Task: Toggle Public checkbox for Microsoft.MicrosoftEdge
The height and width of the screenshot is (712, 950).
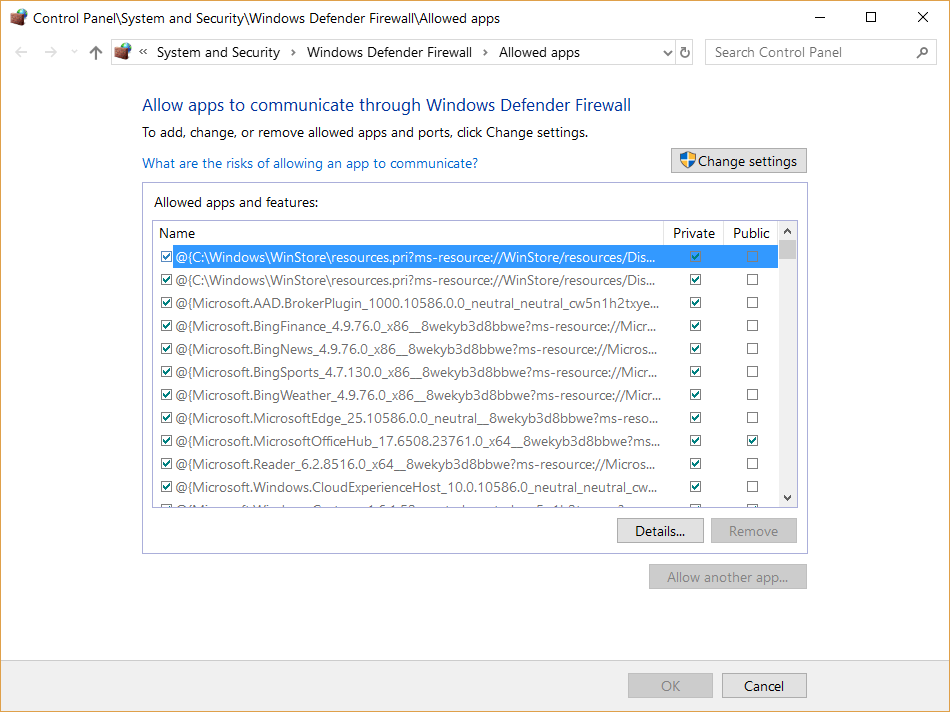Action: (752, 418)
